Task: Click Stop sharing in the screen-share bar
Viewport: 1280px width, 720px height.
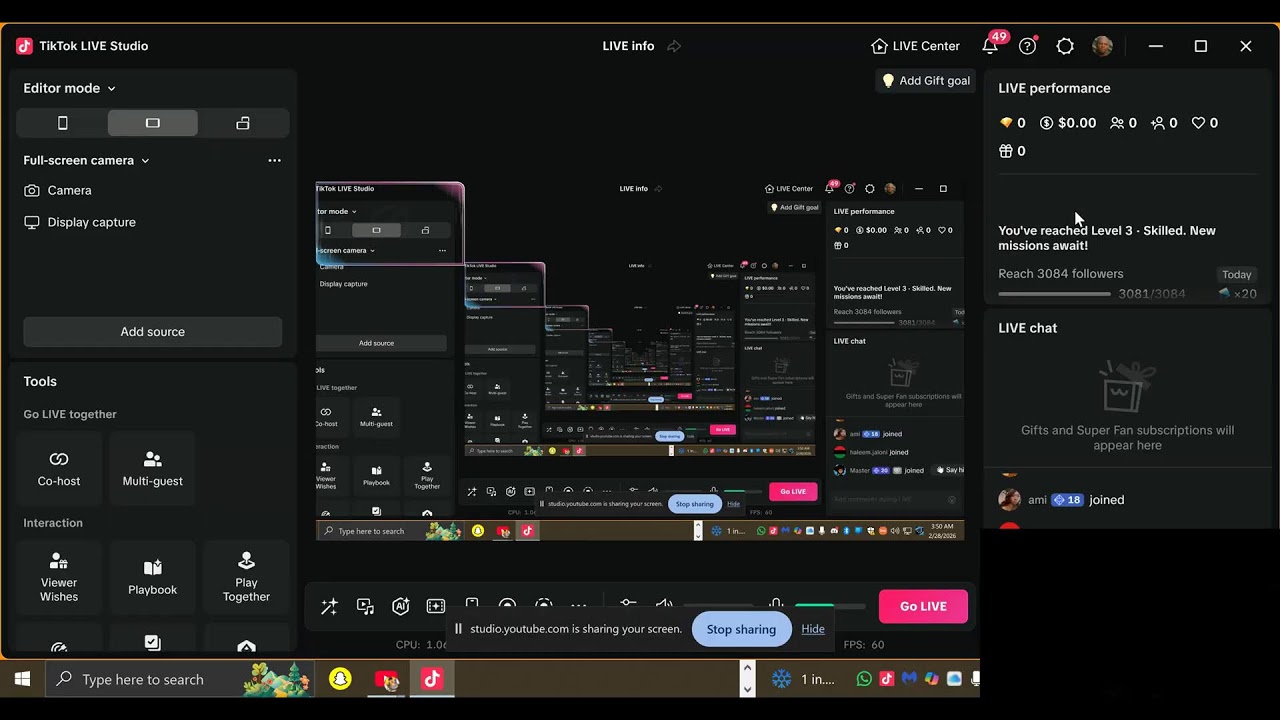Action: [x=741, y=629]
